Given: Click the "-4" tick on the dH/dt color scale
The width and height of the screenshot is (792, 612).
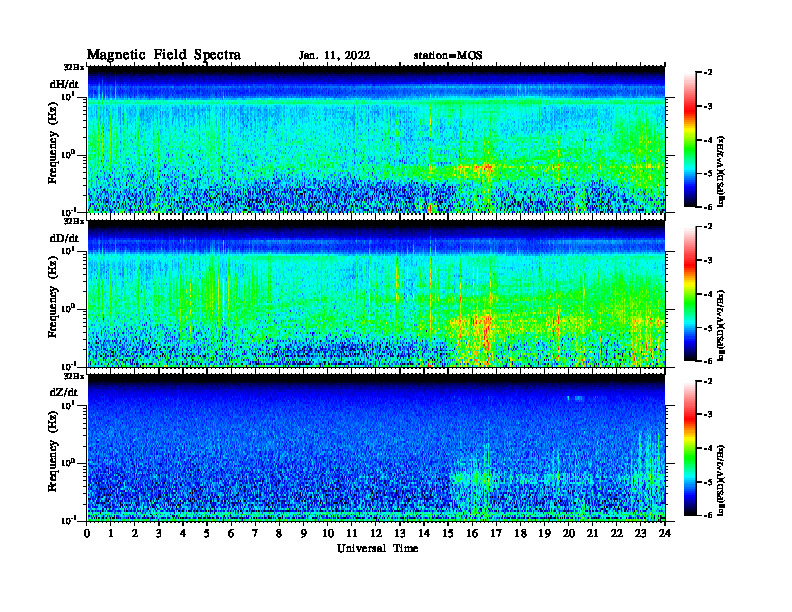Looking at the screenshot, I should (x=708, y=140).
